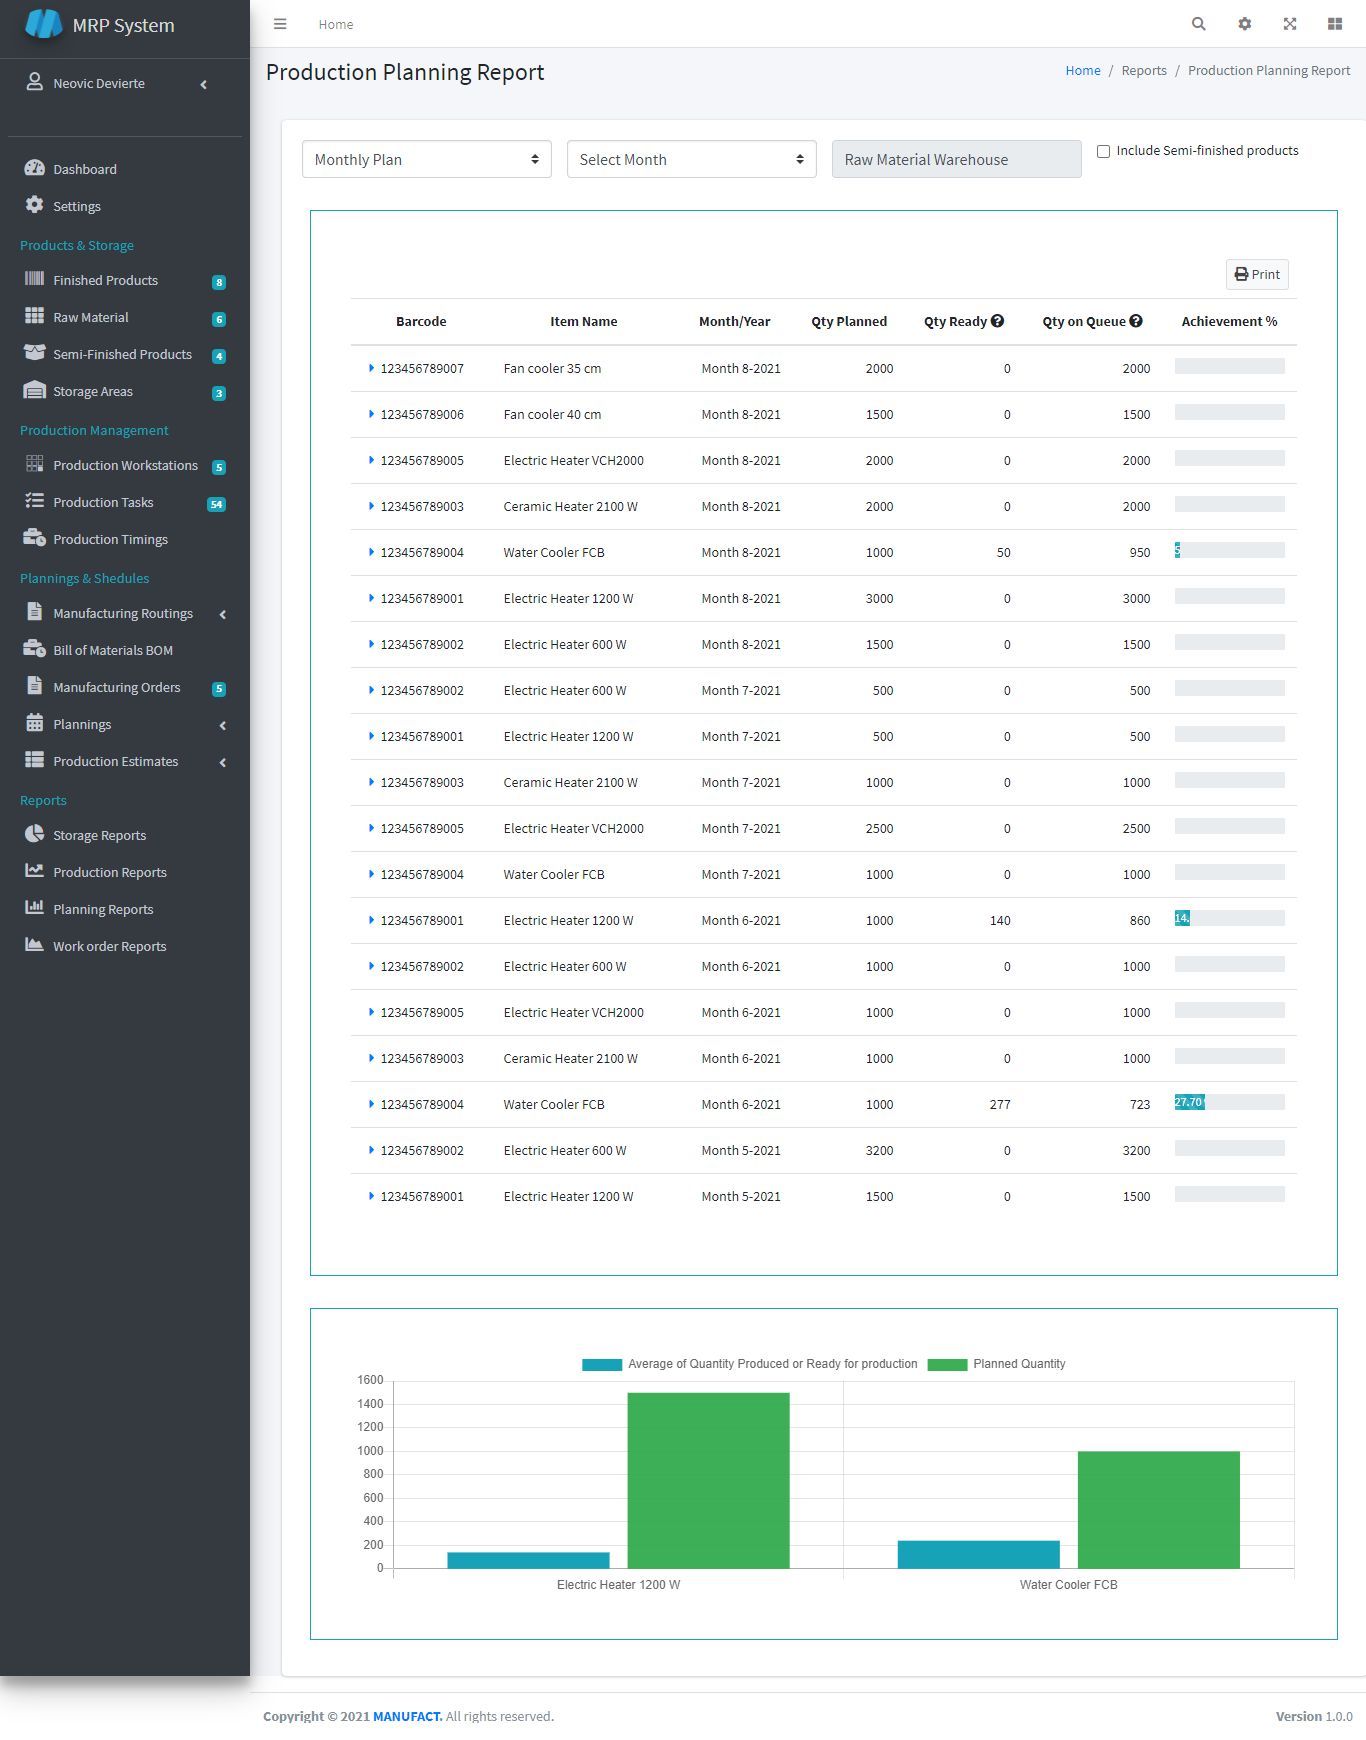Click the gear settings icon in header

point(1244,24)
